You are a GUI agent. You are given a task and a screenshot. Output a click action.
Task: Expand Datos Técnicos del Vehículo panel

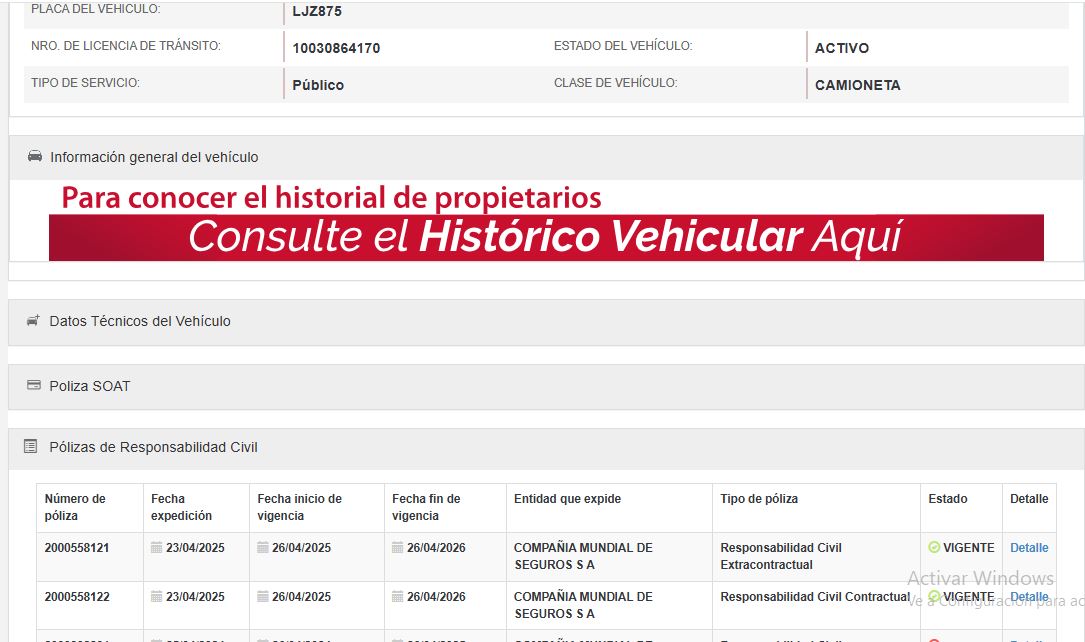coord(140,321)
